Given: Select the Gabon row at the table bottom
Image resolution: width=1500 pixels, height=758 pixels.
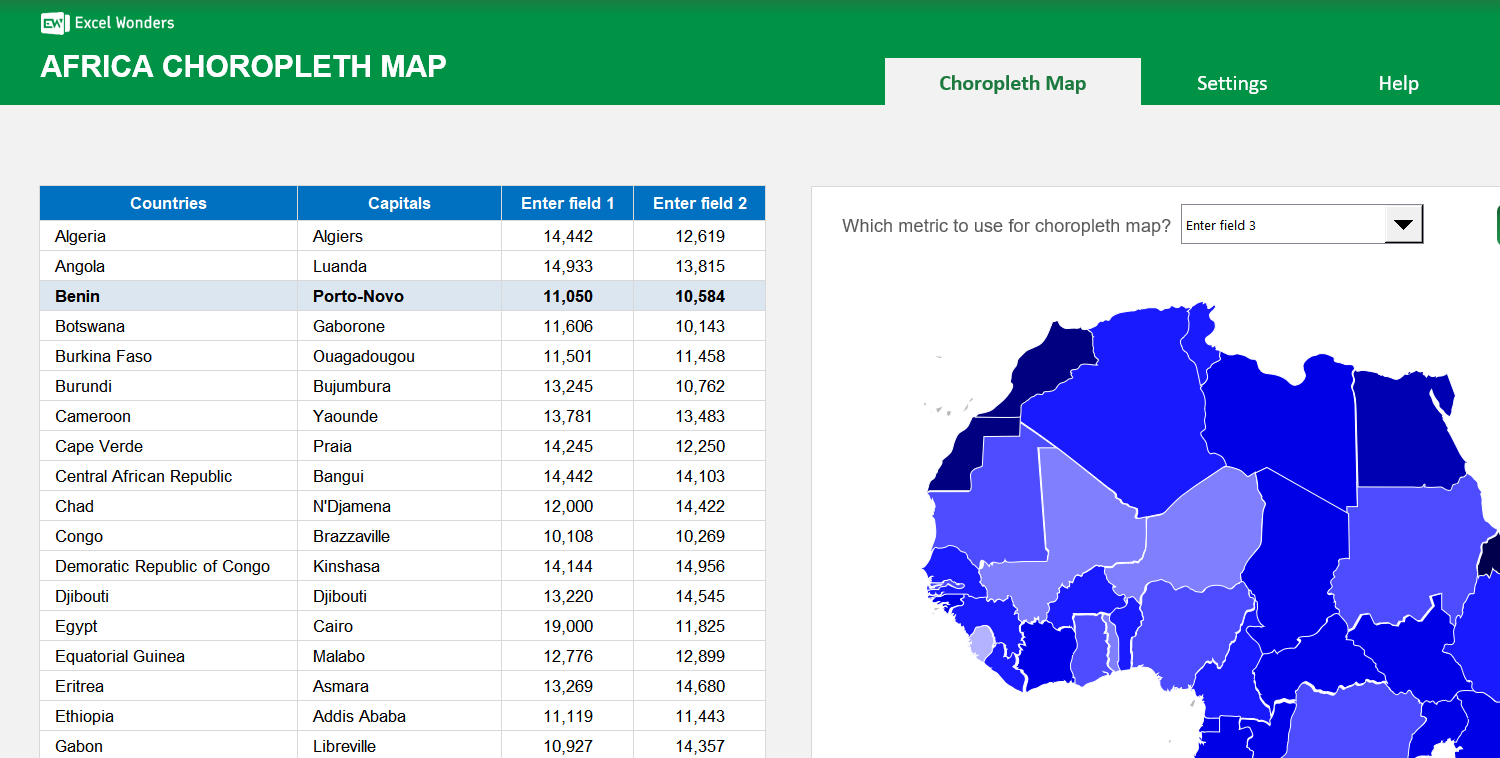Looking at the screenshot, I should coord(168,745).
